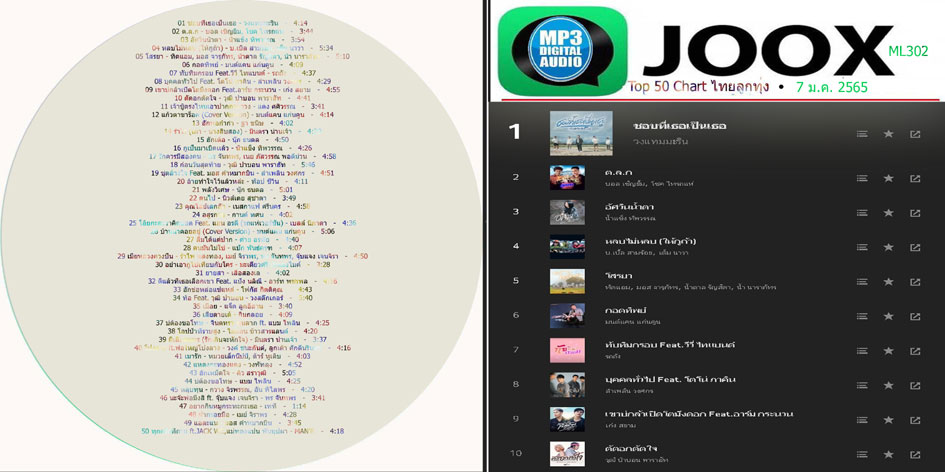
Task: Open song title โสรยา in chart
Action: click(x=618, y=275)
